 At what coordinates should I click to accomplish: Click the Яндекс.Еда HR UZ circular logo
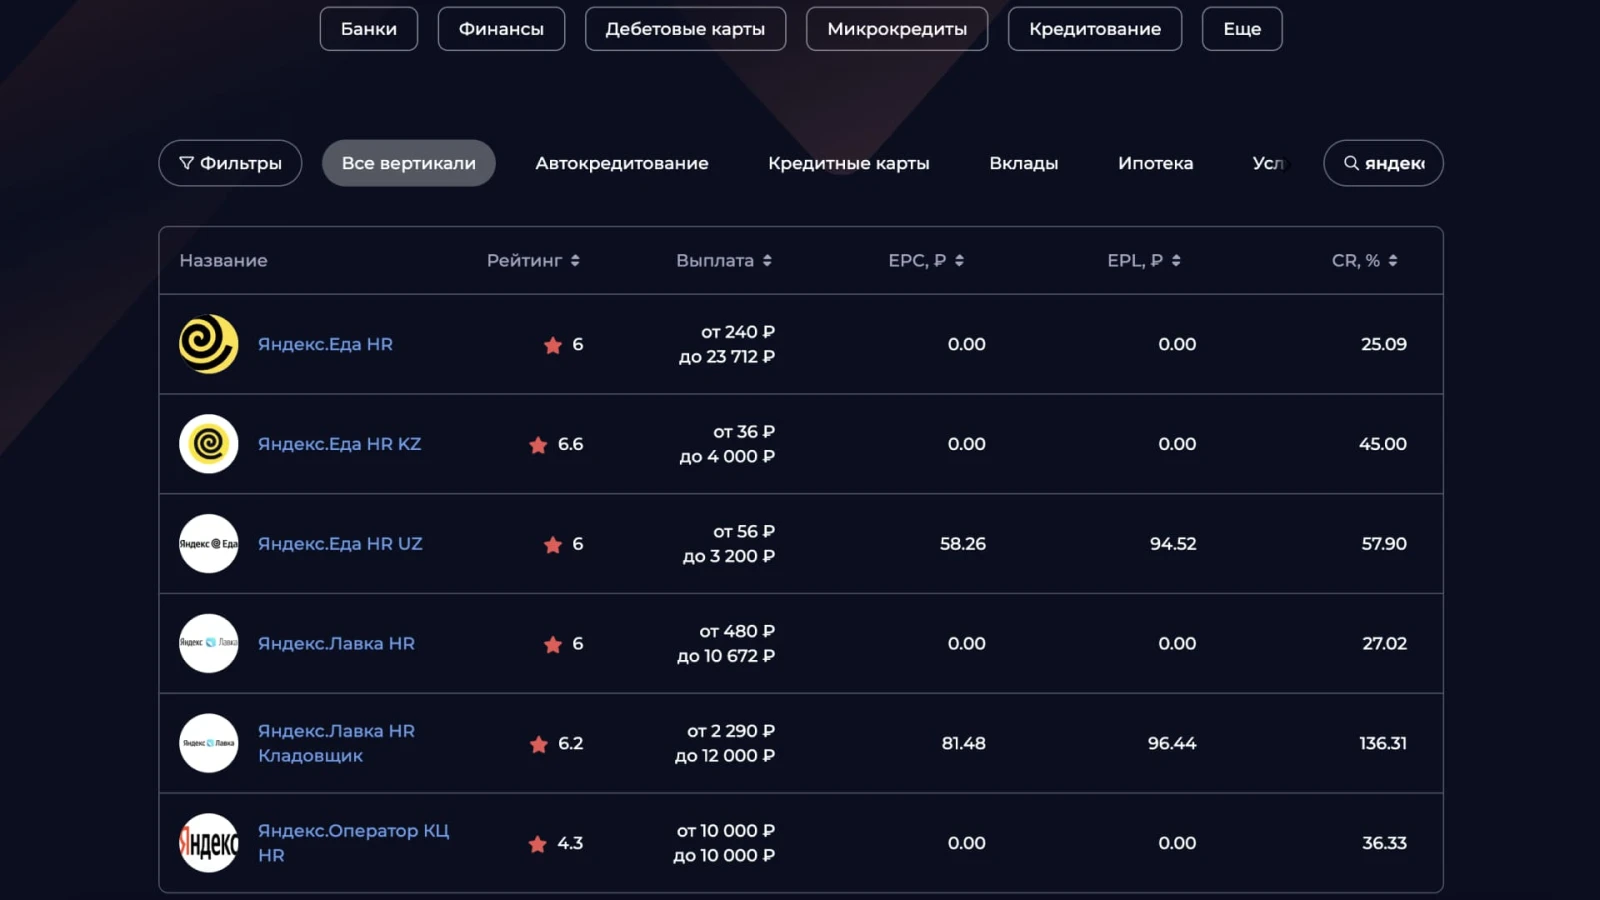coord(207,544)
